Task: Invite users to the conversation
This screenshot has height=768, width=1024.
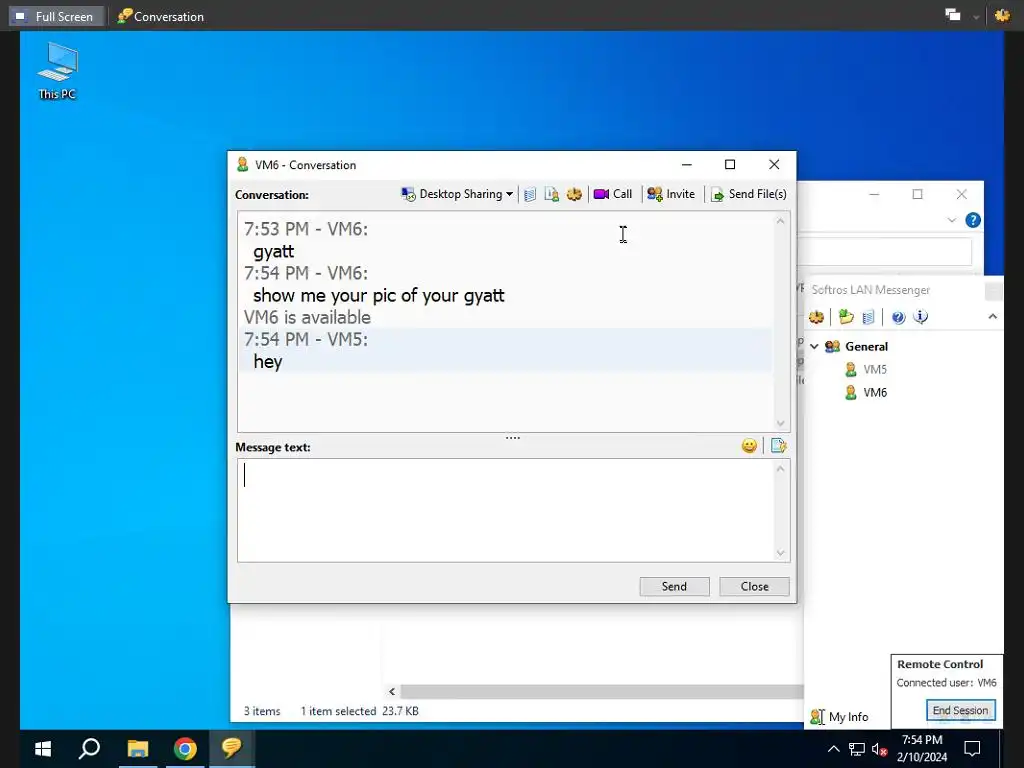Action: (671, 194)
